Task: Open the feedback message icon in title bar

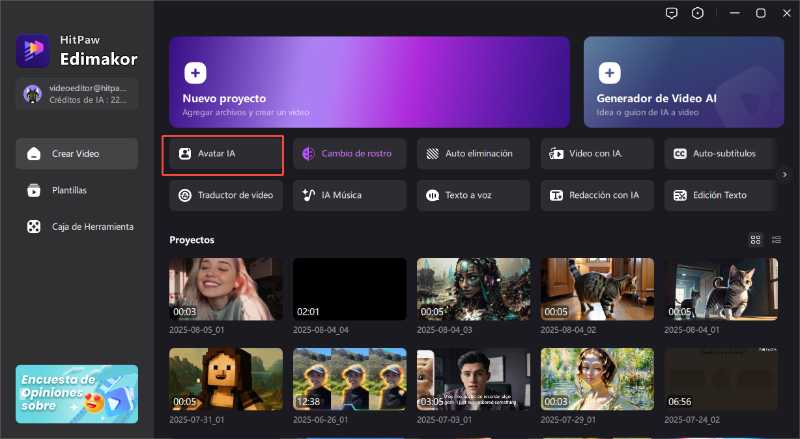Action: [x=671, y=13]
